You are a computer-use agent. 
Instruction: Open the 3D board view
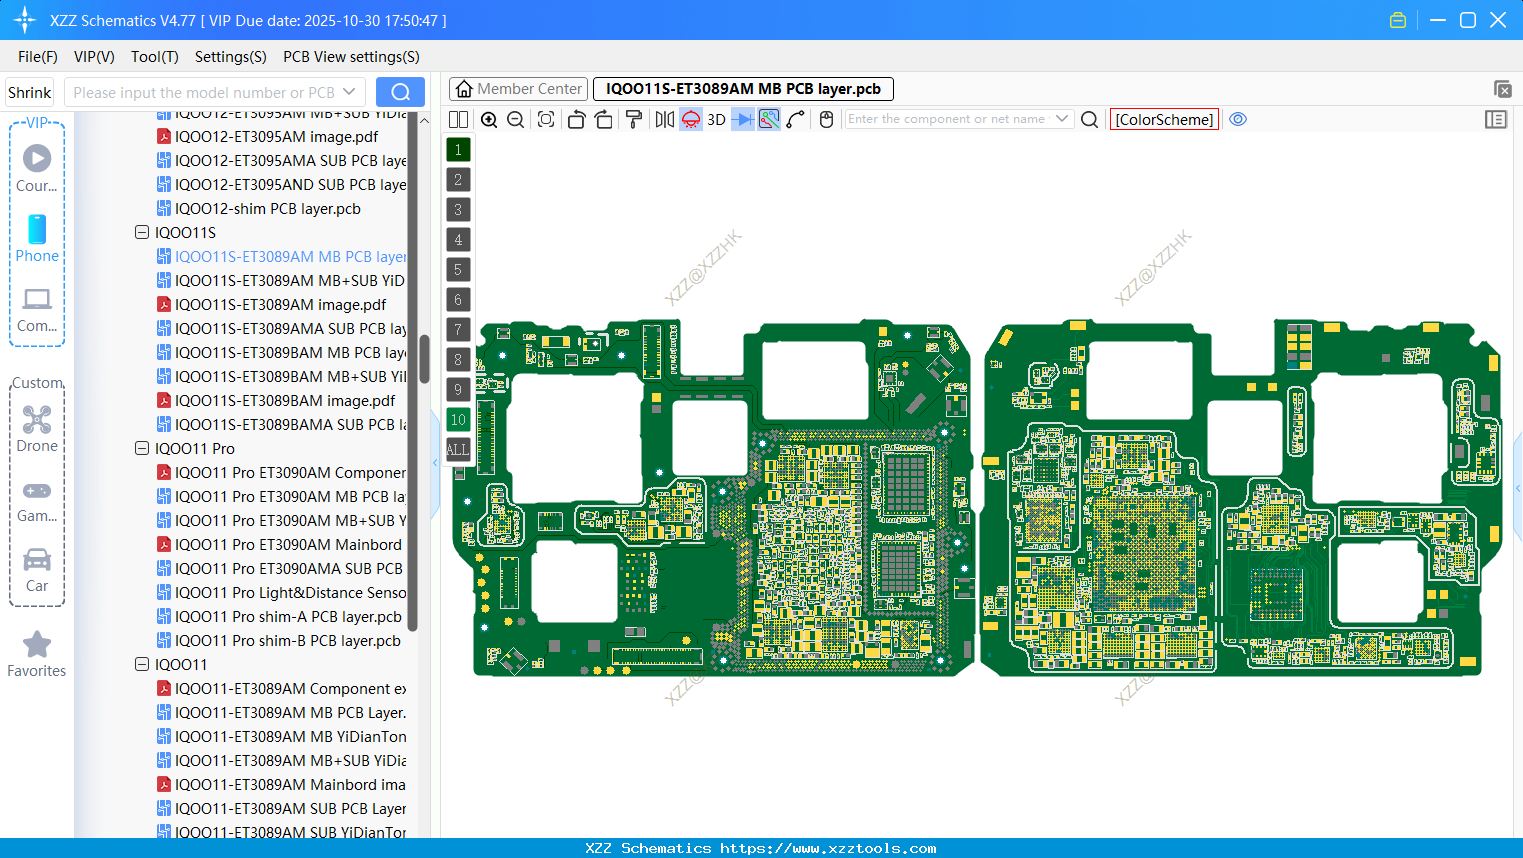715,119
